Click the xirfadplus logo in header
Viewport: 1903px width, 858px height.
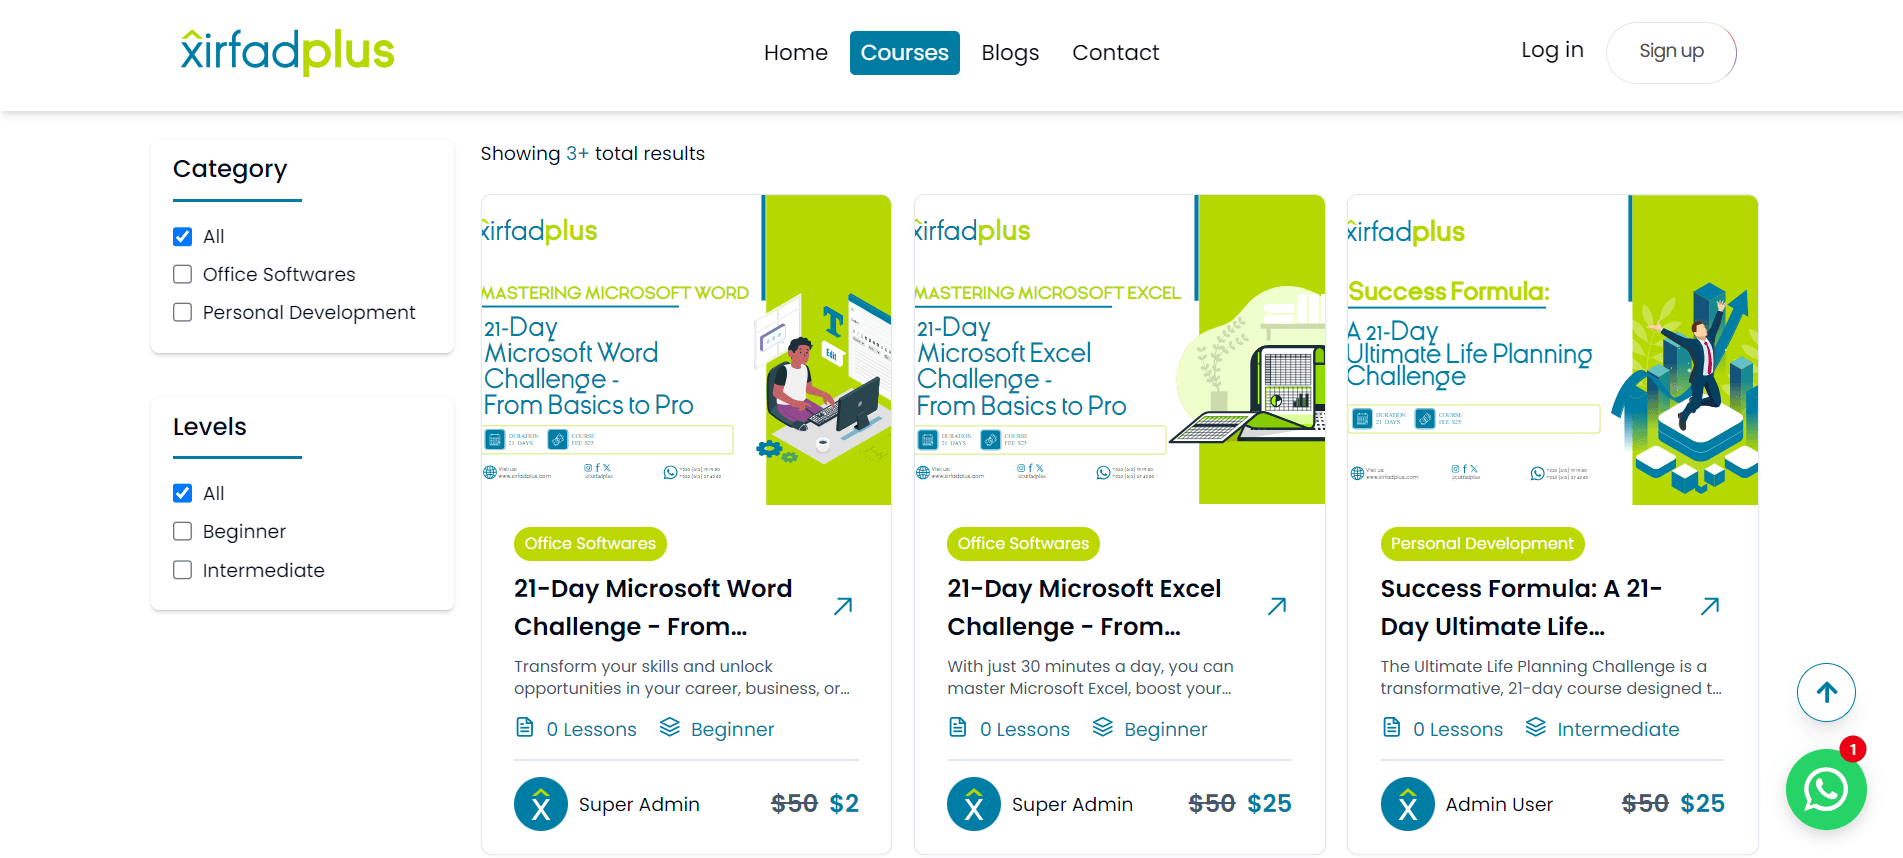click(288, 52)
